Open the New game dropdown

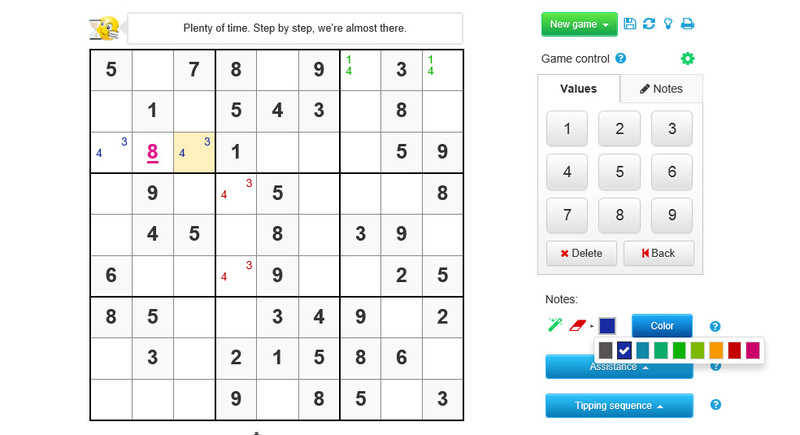point(579,24)
